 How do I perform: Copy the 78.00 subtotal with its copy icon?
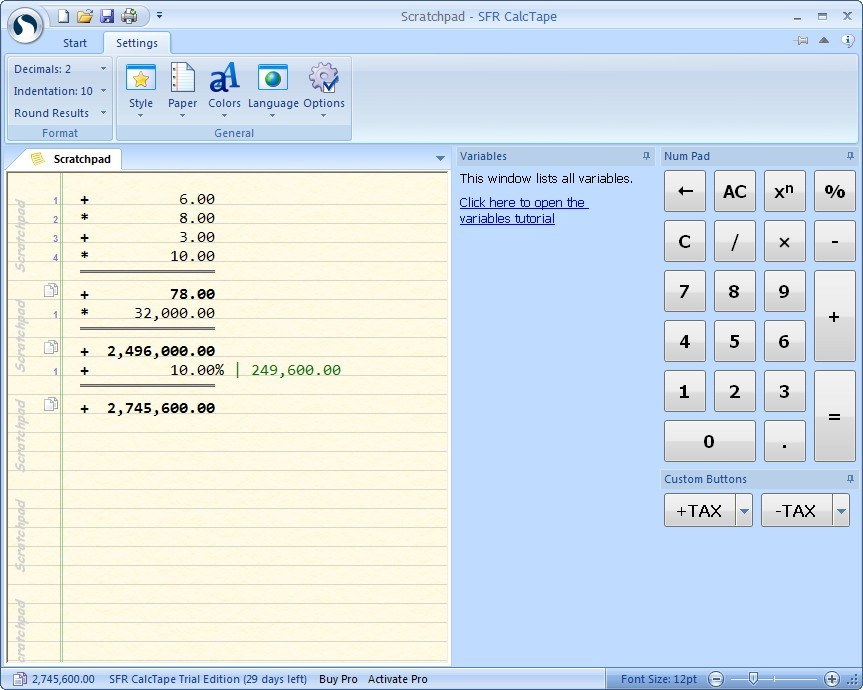tap(51, 289)
